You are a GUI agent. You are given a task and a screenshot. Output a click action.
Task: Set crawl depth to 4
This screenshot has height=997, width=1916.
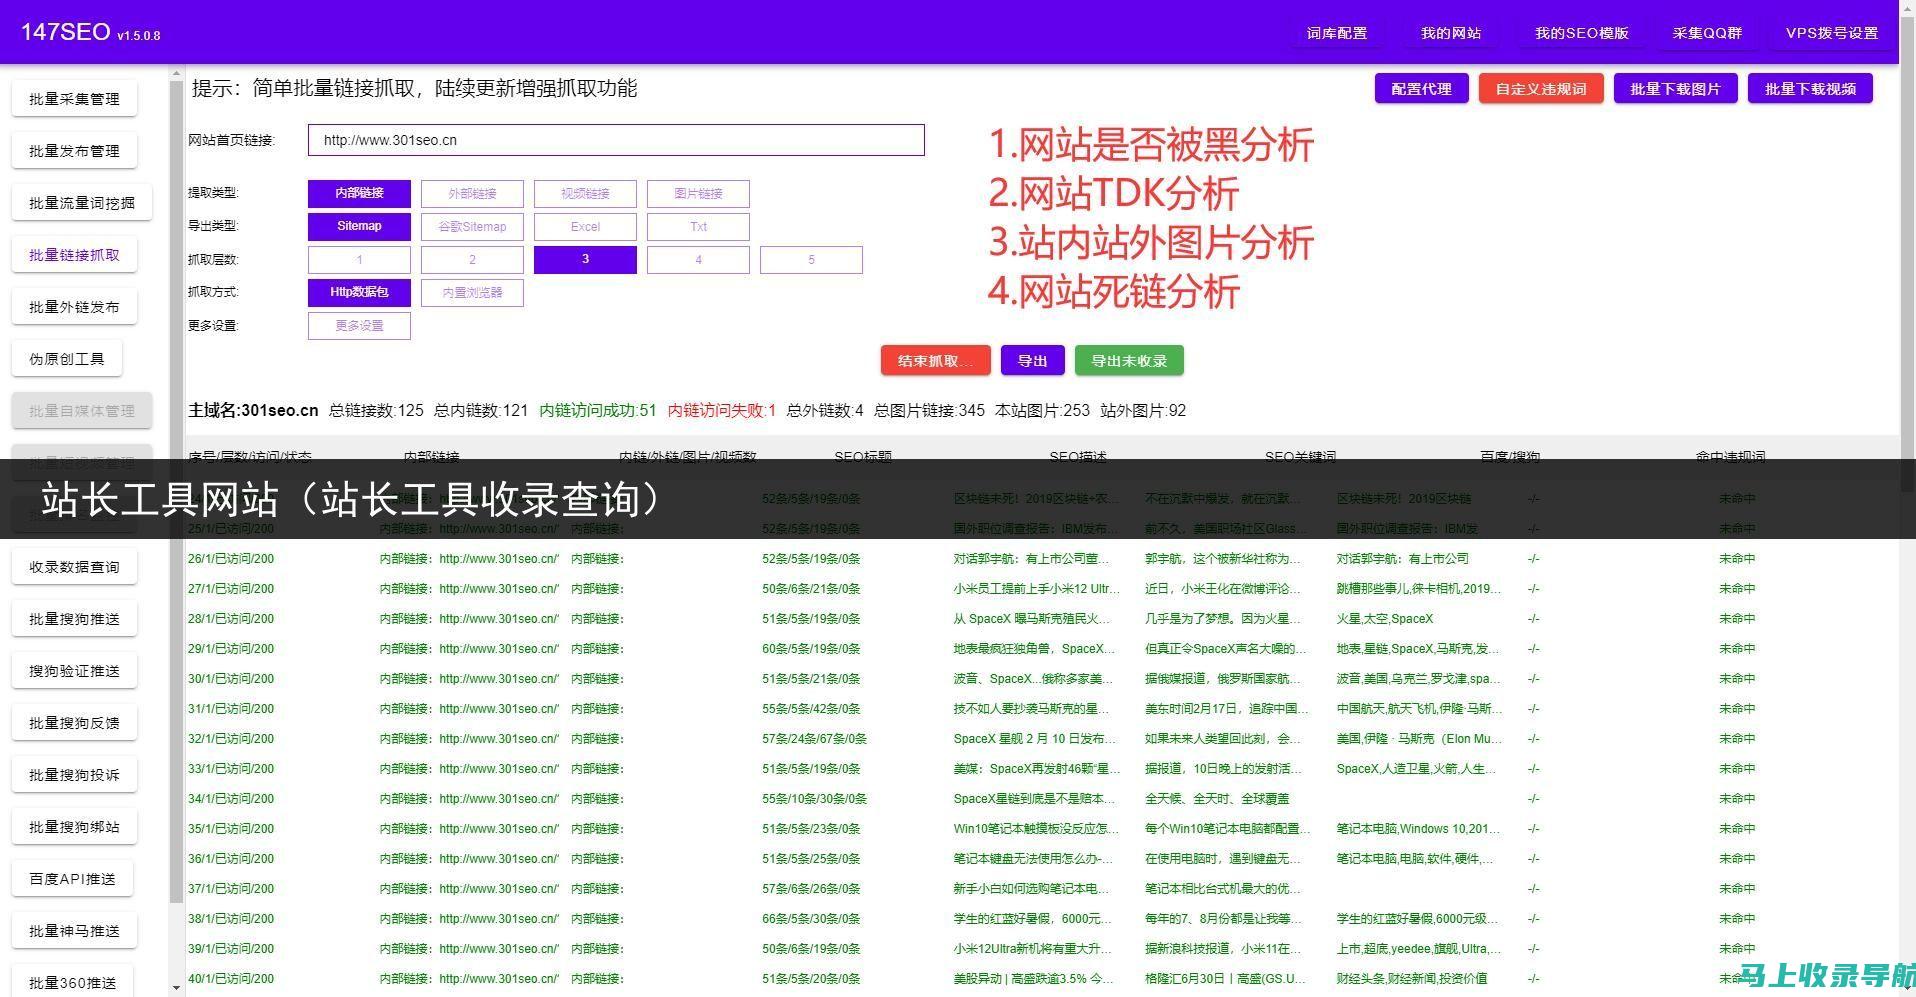[698, 259]
